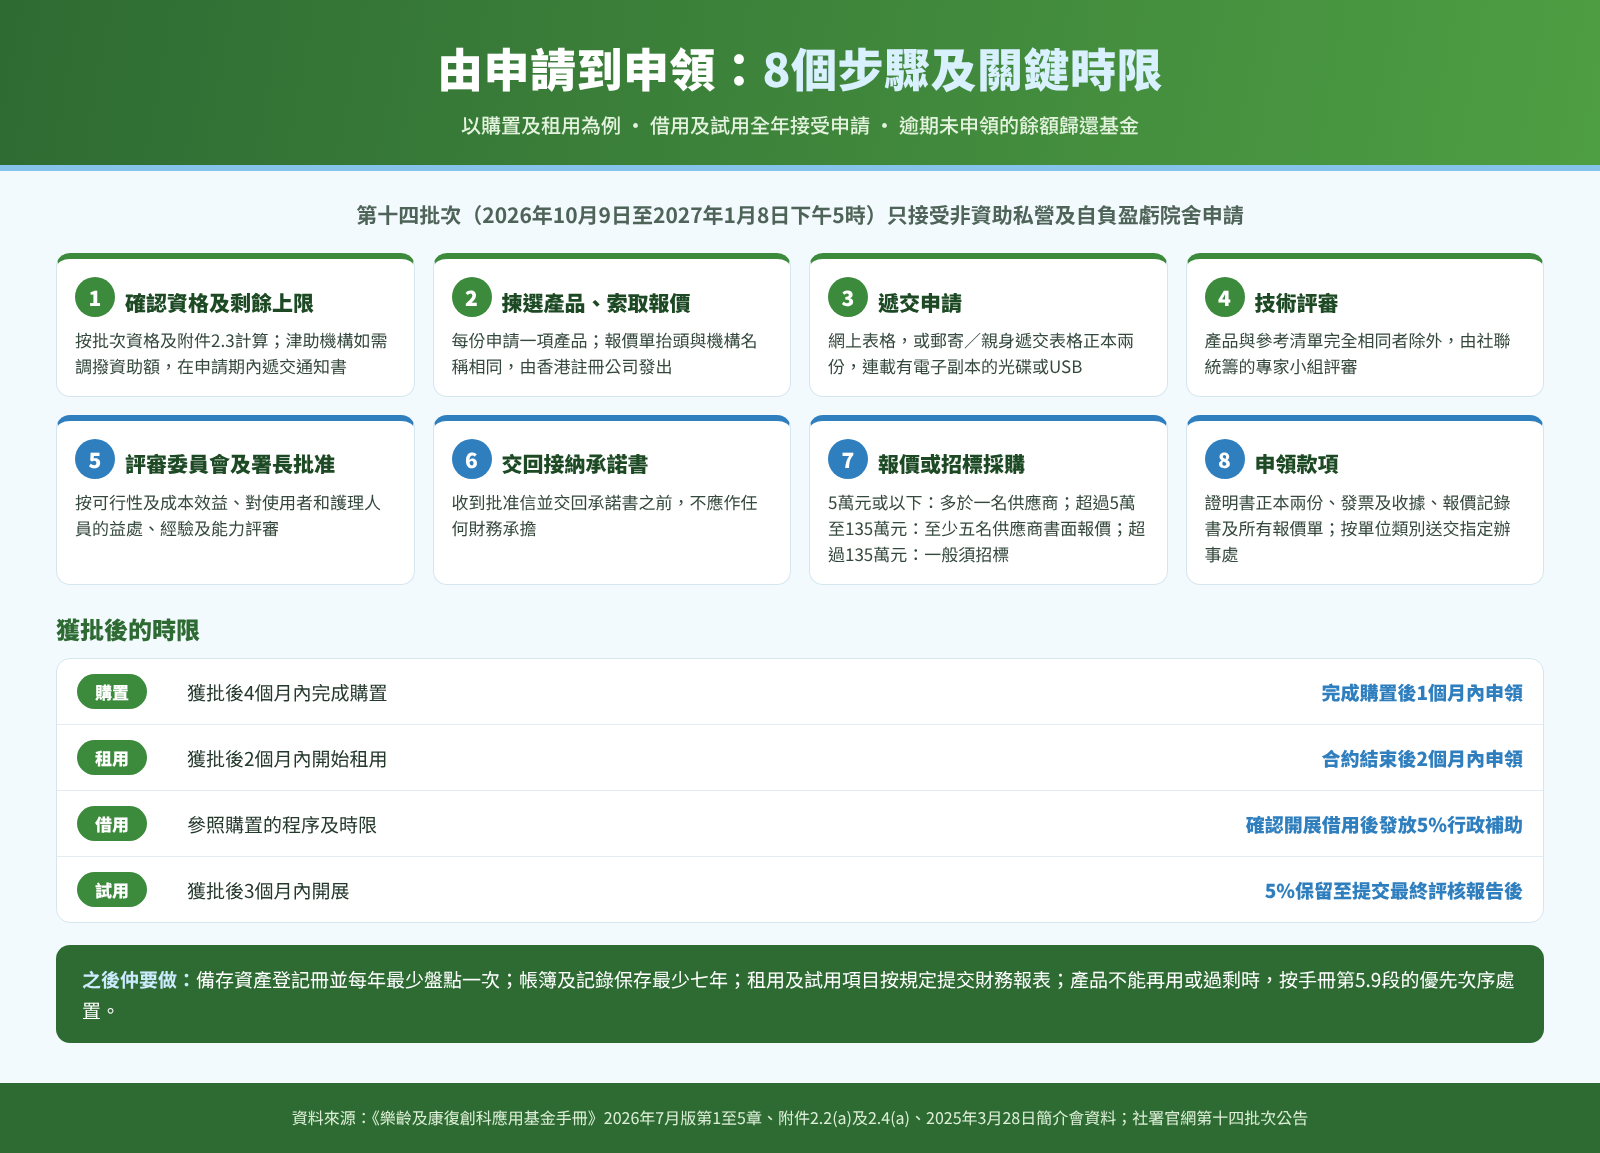Viewport: 1600px width, 1153px height.
Task: Select the 租用 green pill tag
Action: (x=112, y=758)
